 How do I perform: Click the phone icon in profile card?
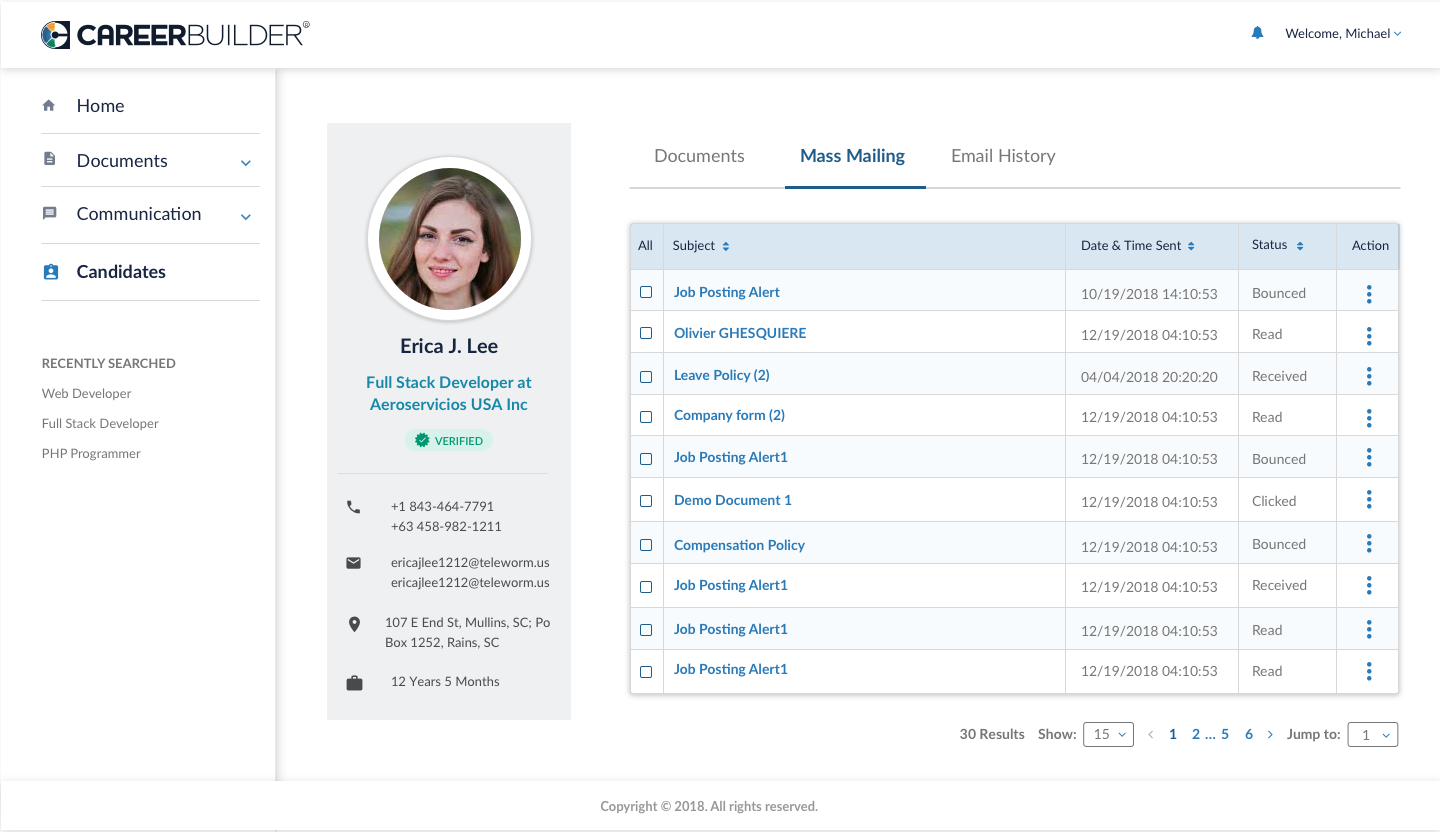point(353,507)
